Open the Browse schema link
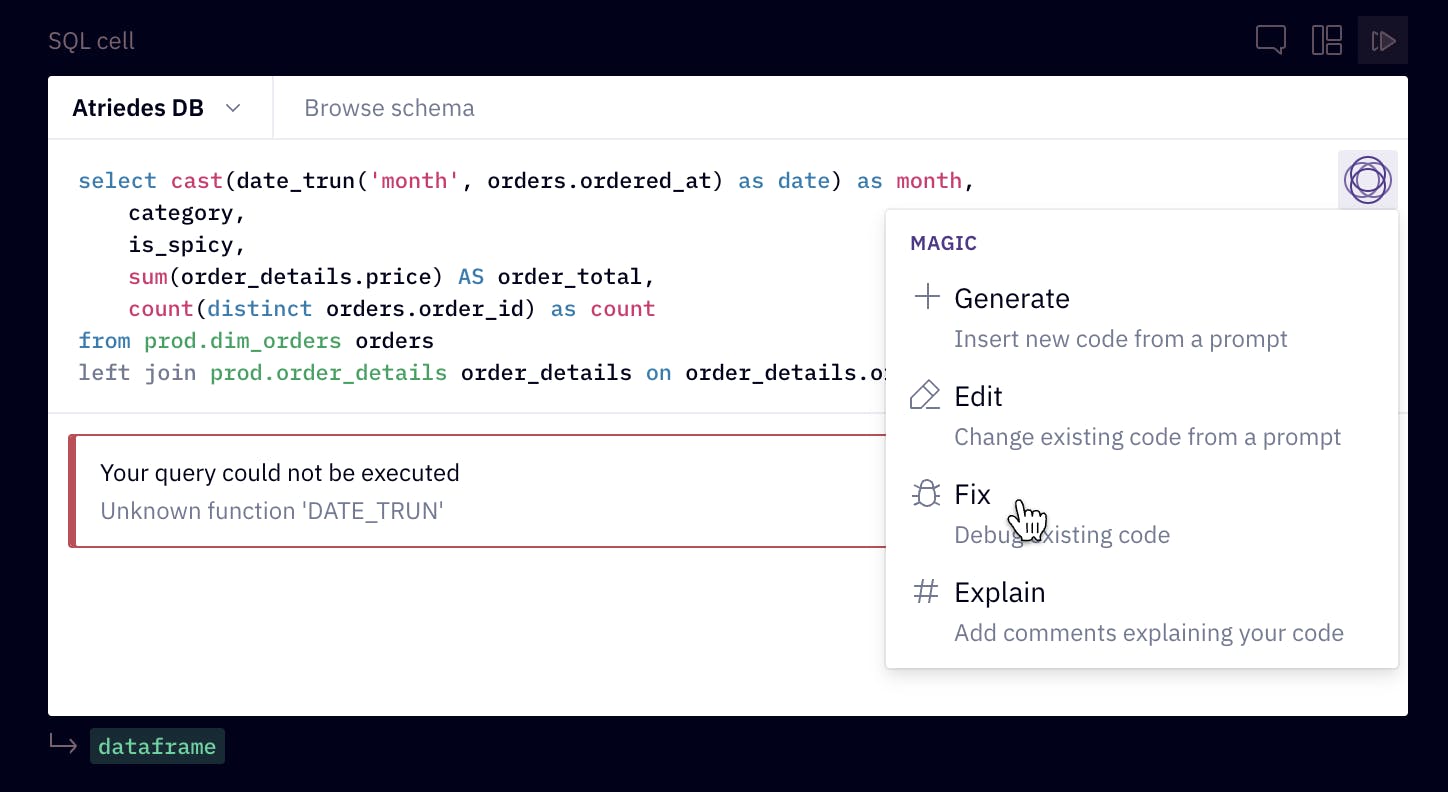Screen dimensions: 1448x792 pyautogui.click(x=389, y=108)
